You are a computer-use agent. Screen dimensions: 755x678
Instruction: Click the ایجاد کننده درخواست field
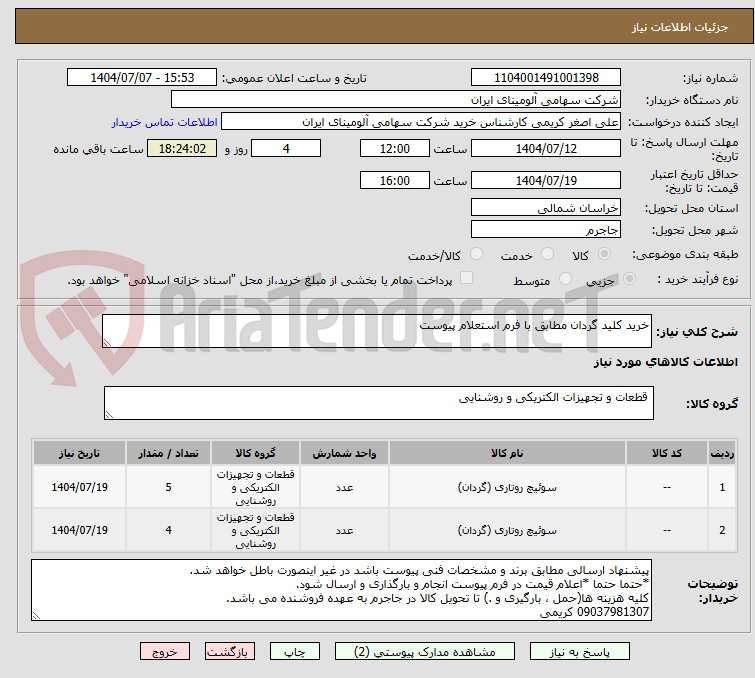[x=421, y=122]
